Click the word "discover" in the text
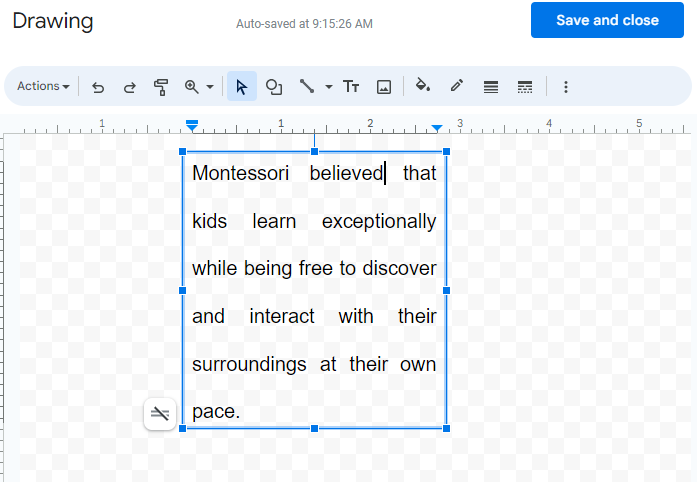Screen dimensions: 697x482 click(400, 268)
